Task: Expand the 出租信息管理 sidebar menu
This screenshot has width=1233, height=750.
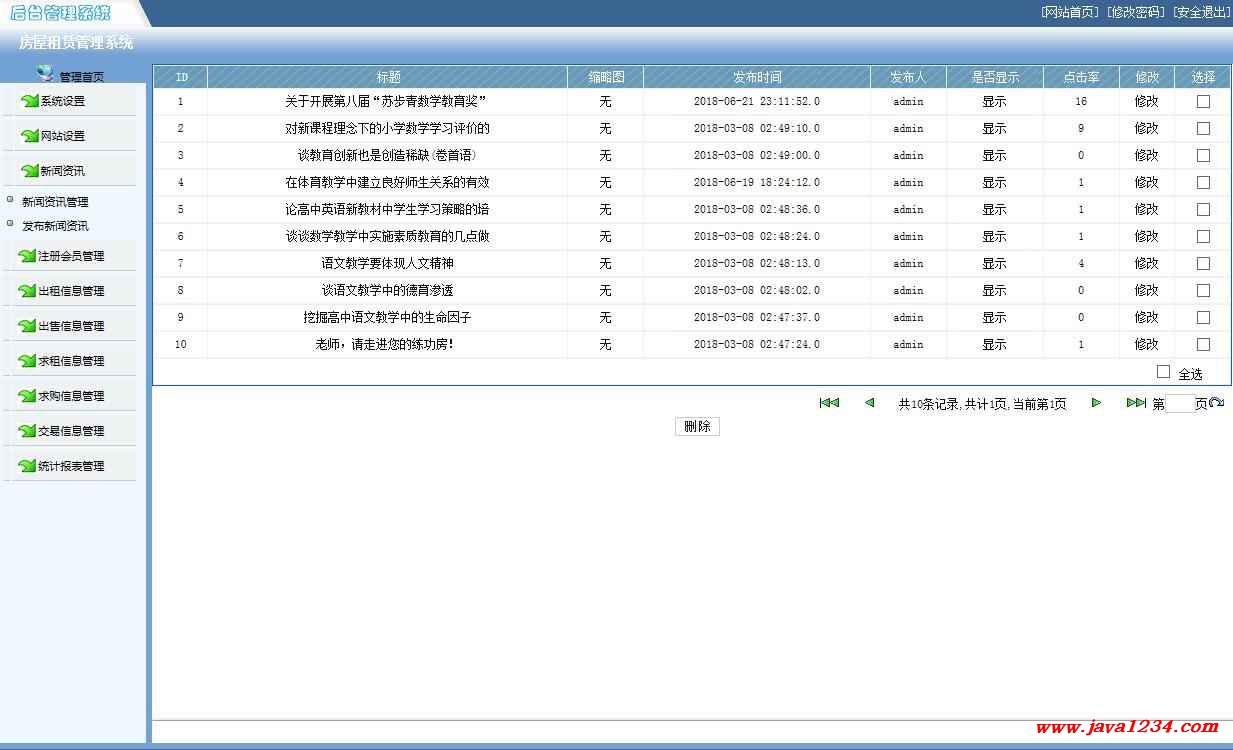Action: click(x=70, y=291)
